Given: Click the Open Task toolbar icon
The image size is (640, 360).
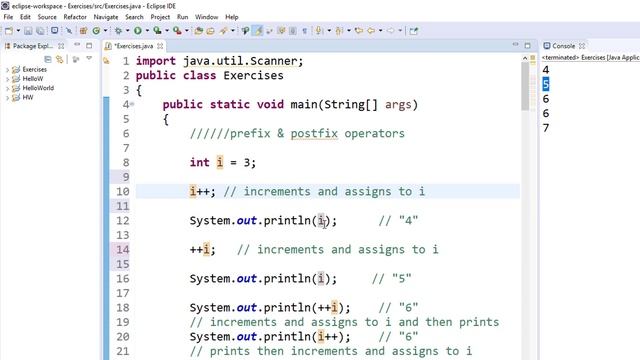Looking at the screenshot, I should [210, 31].
